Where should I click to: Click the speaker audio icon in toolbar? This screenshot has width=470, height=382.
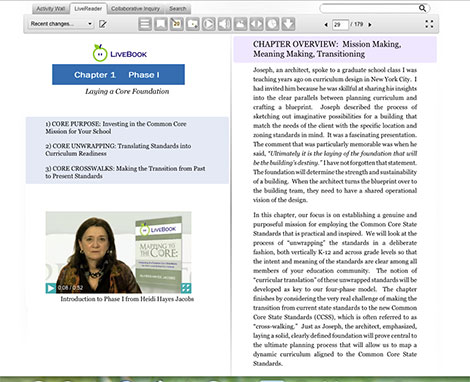tap(225, 24)
